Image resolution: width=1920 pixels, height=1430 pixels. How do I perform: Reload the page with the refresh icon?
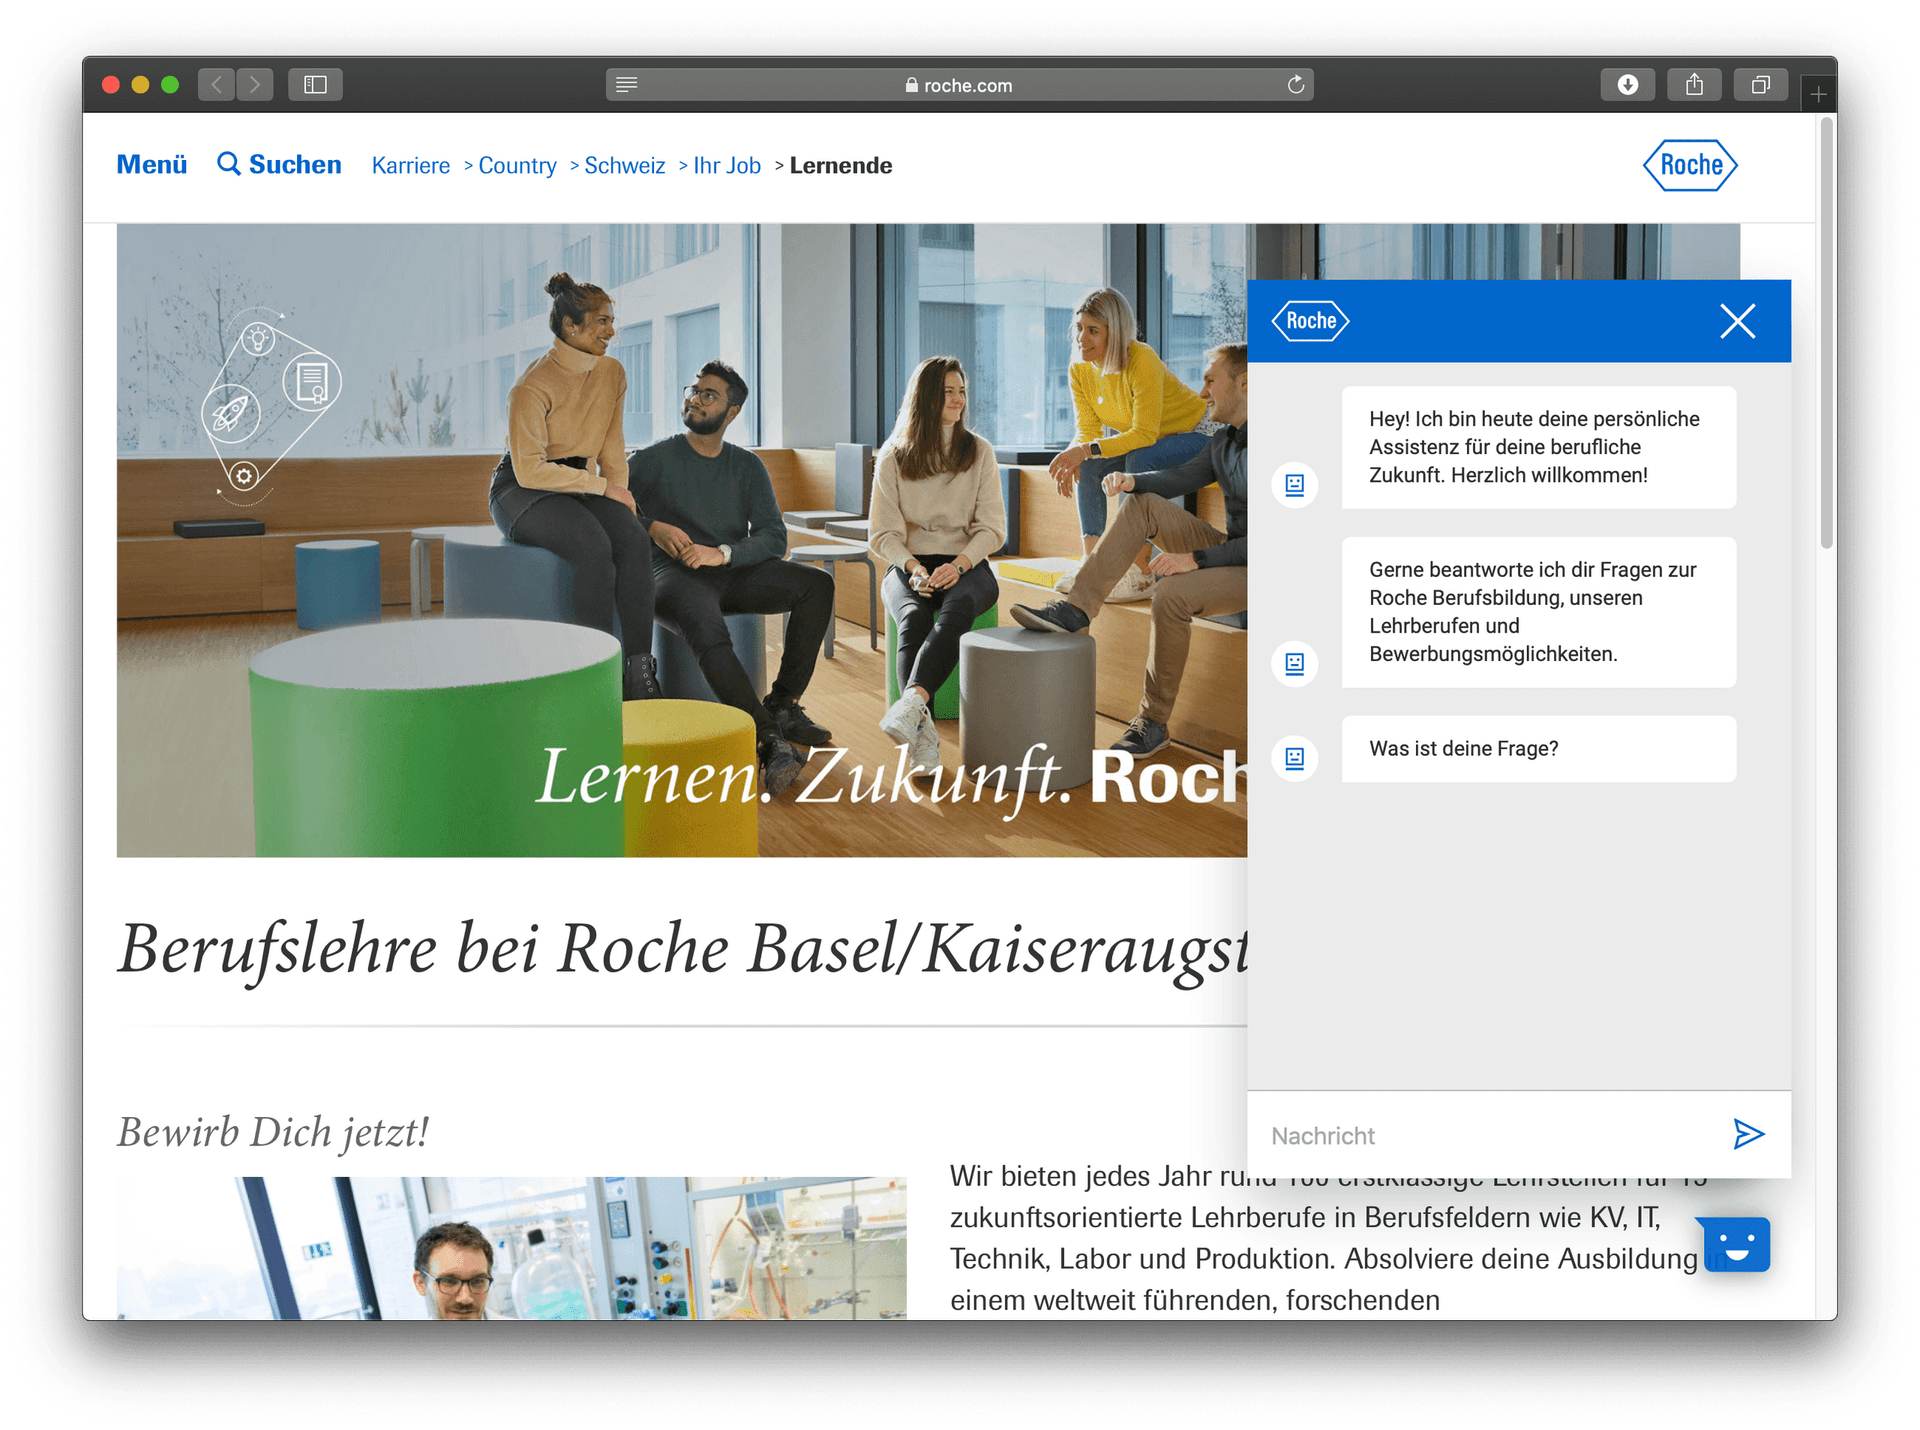coord(1295,85)
